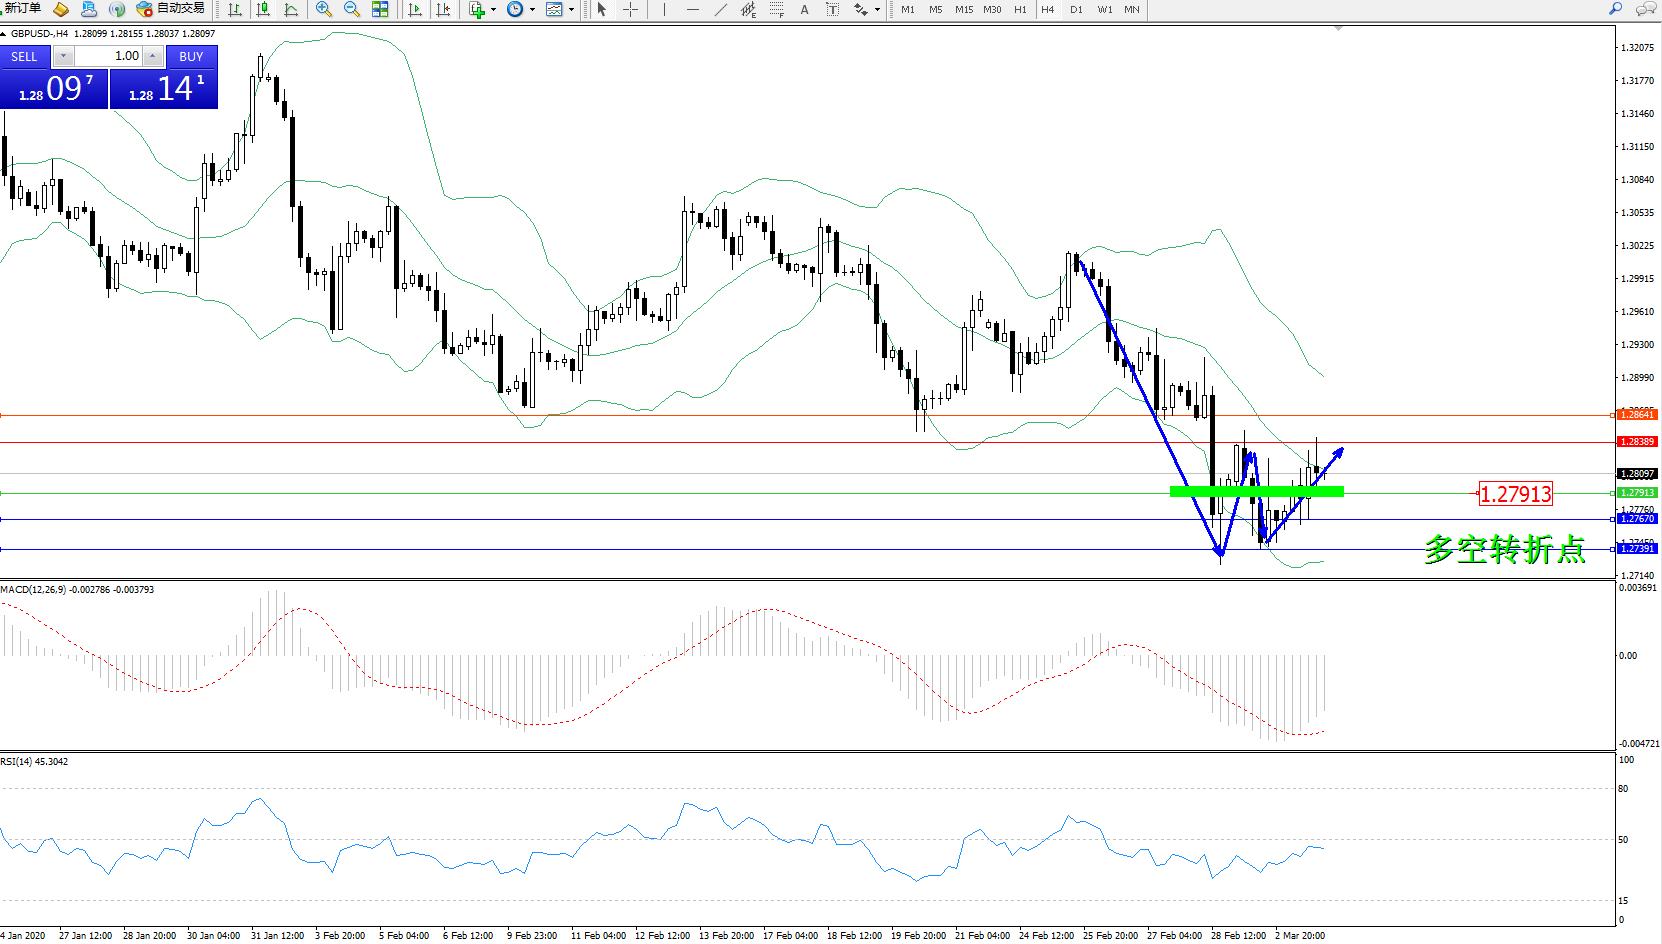Open the indicators list dropdown arrow
Screen dimensions: 1662x944
(493, 10)
